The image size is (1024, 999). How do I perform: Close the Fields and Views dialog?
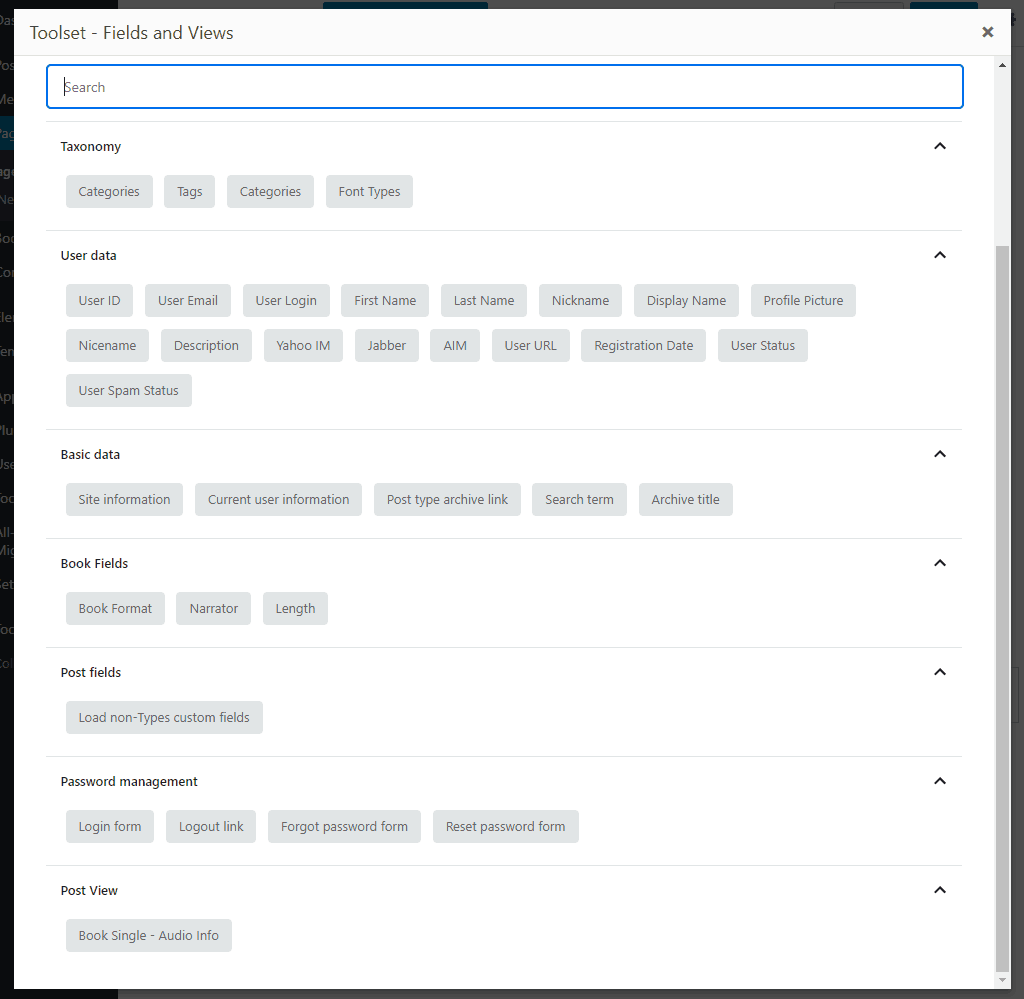[x=988, y=31]
